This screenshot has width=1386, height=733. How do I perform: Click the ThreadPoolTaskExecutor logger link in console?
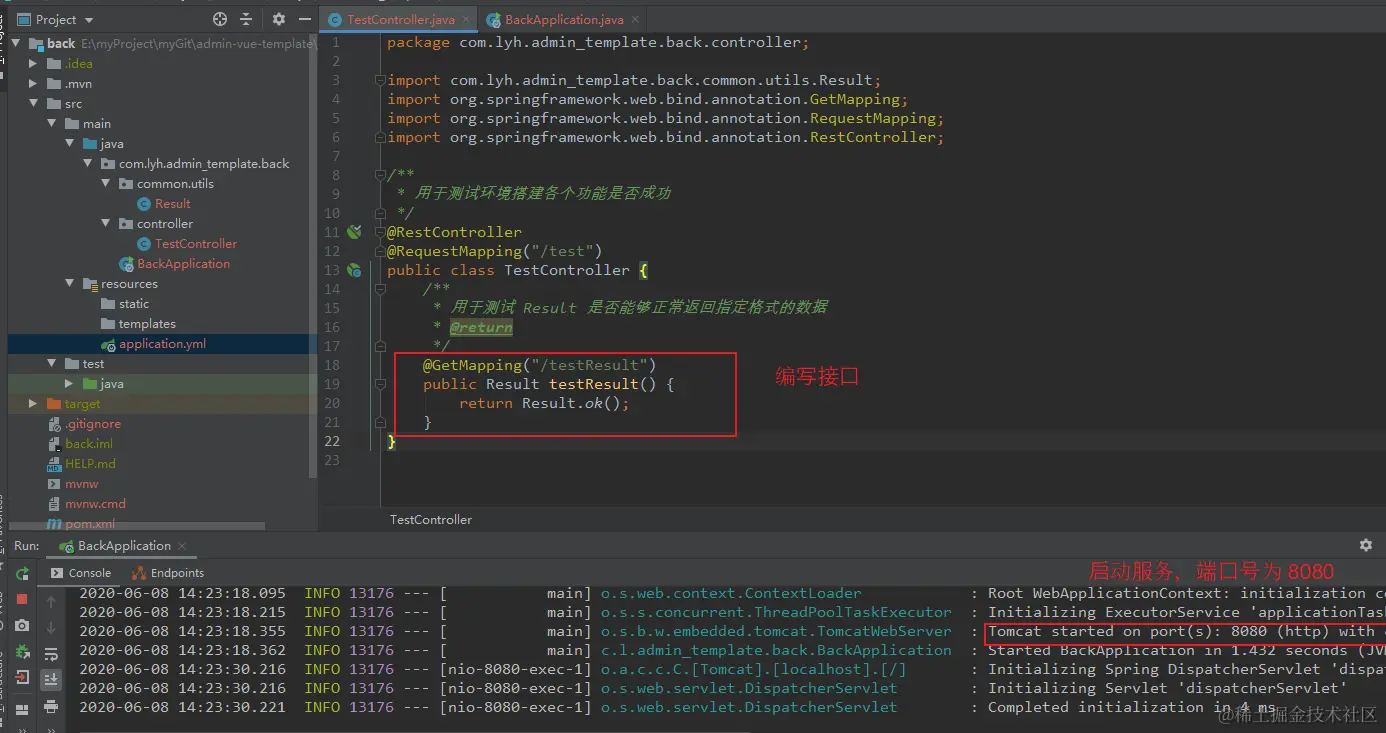click(776, 612)
